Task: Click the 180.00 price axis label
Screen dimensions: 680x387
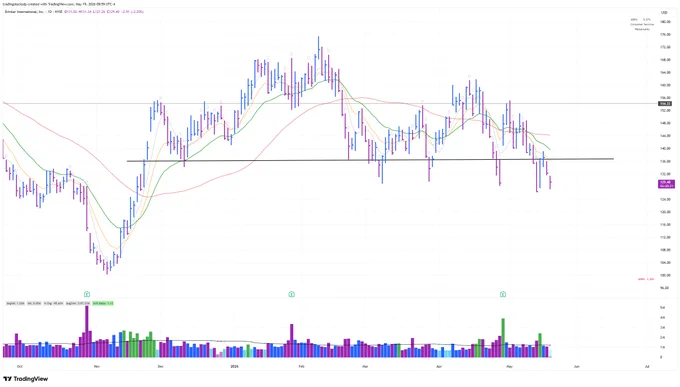Action: click(x=665, y=22)
